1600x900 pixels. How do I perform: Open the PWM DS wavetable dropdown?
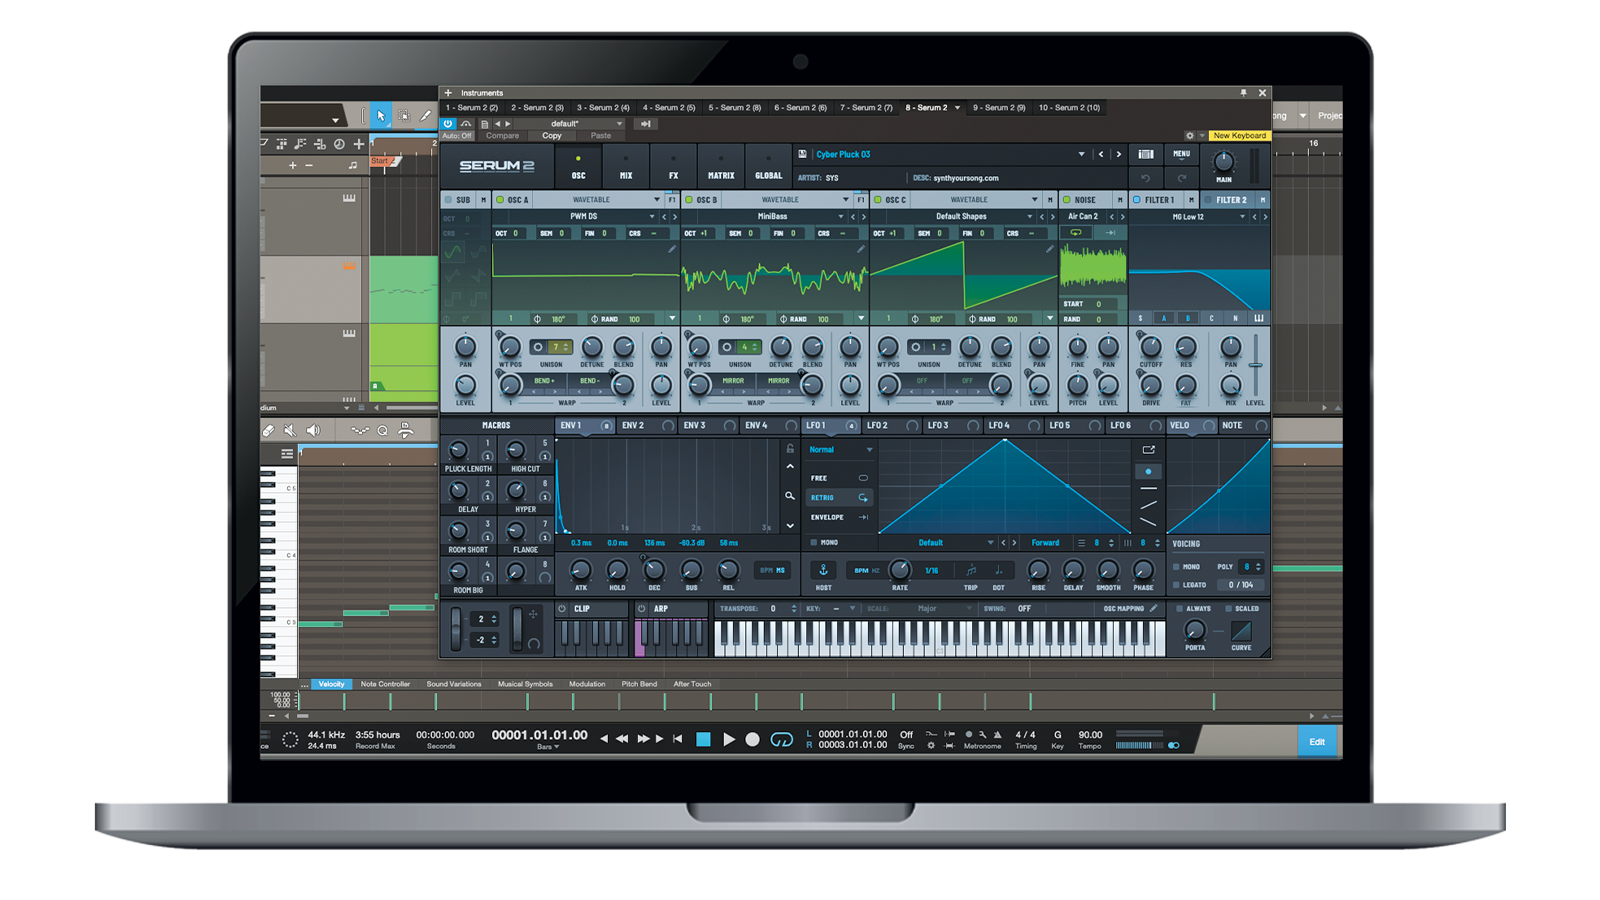(x=652, y=216)
